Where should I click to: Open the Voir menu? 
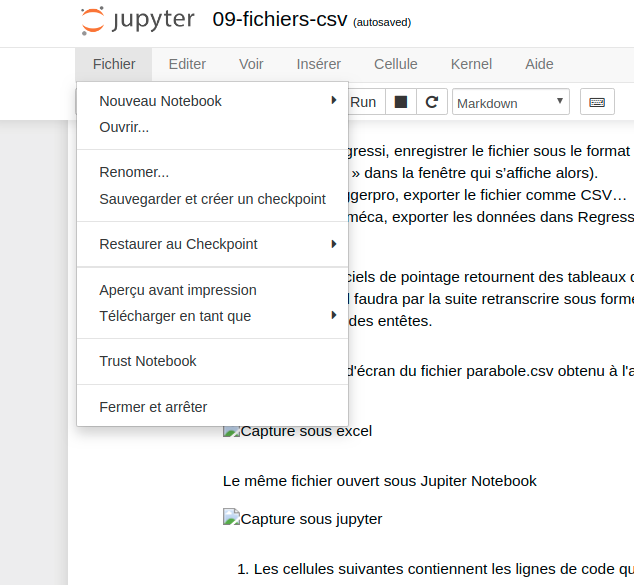coord(251,64)
